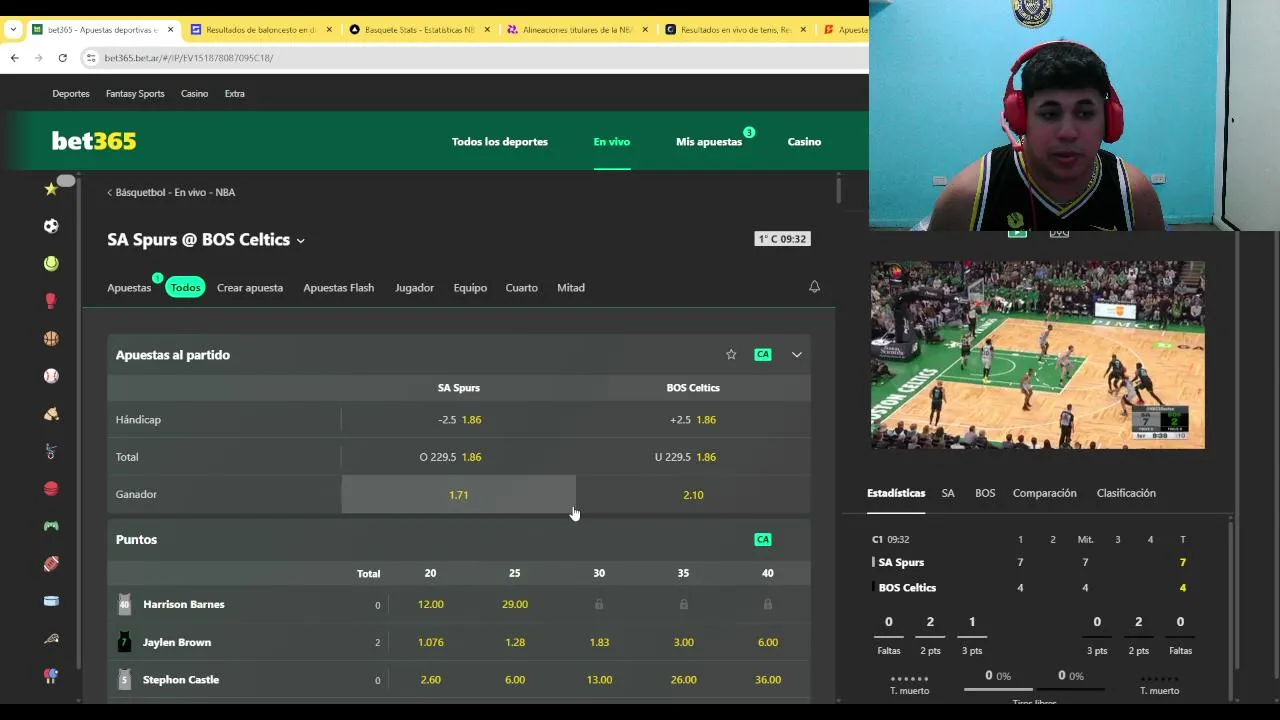Image resolution: width=1280 pixels, height=720 pixels.
Task: Click the live game video thumbnail
Action: tap(1037, 355)
